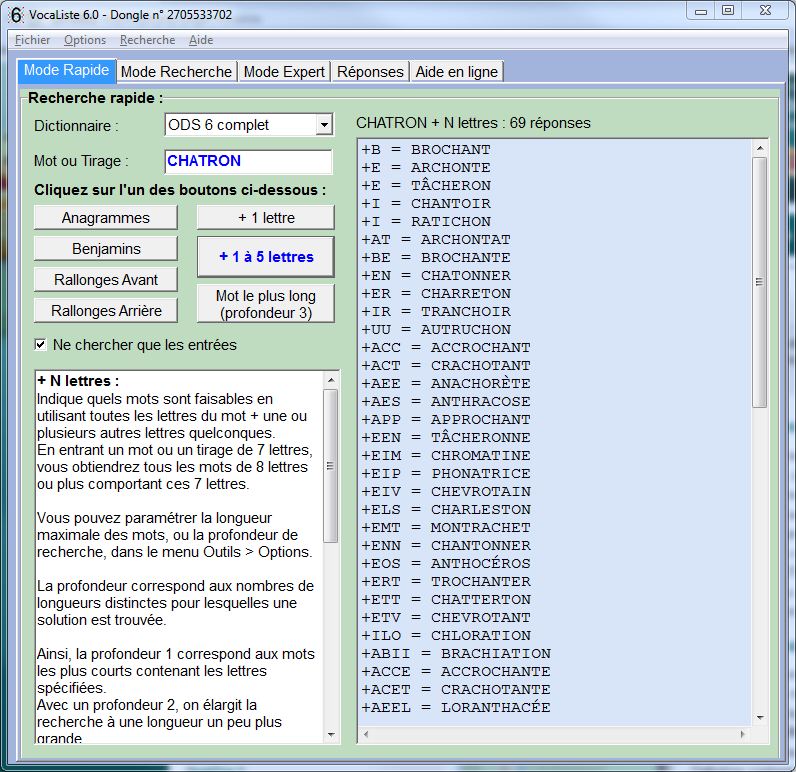Select the CHATONNER result line
Screen dimensions: 796x772
[436, 276]
